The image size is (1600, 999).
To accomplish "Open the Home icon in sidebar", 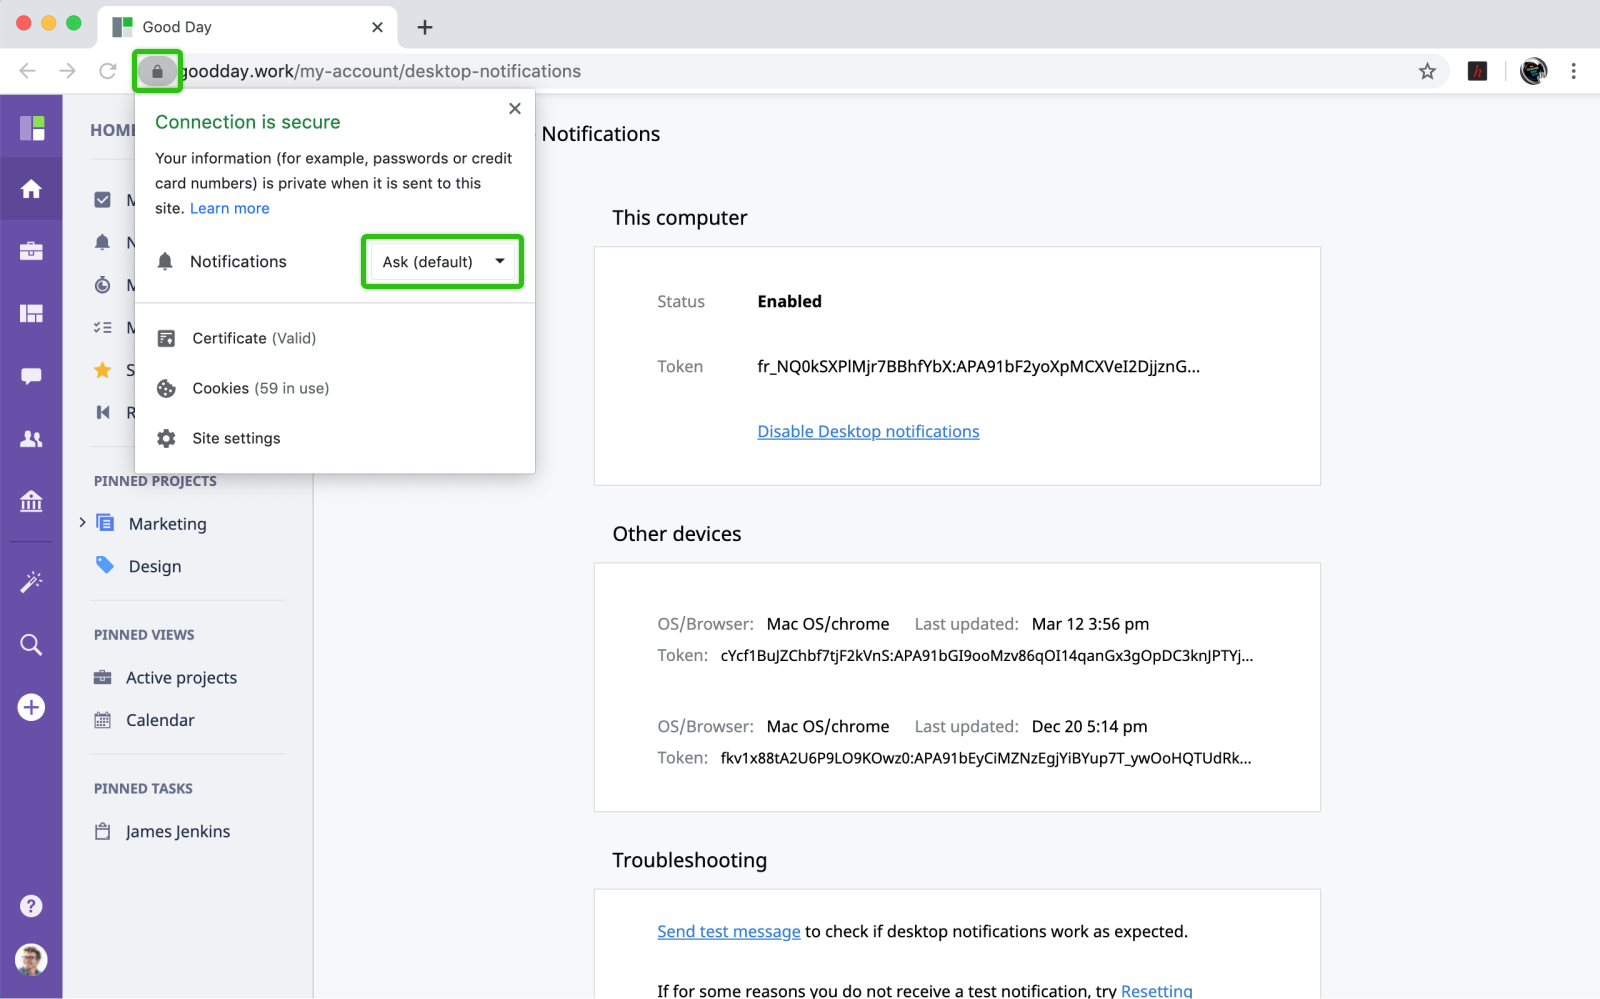I will coord(31,189).
